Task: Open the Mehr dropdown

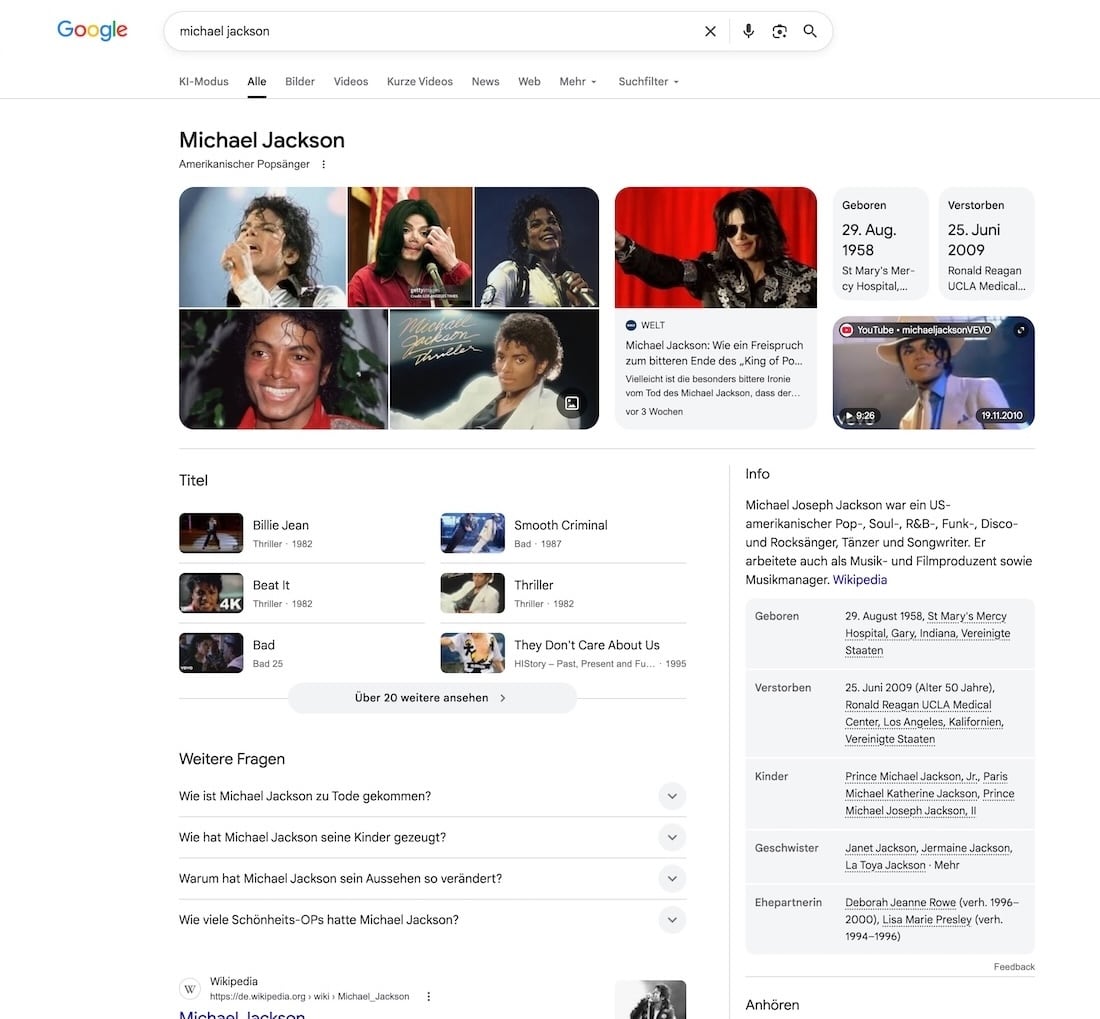Action: coord(577,81)
